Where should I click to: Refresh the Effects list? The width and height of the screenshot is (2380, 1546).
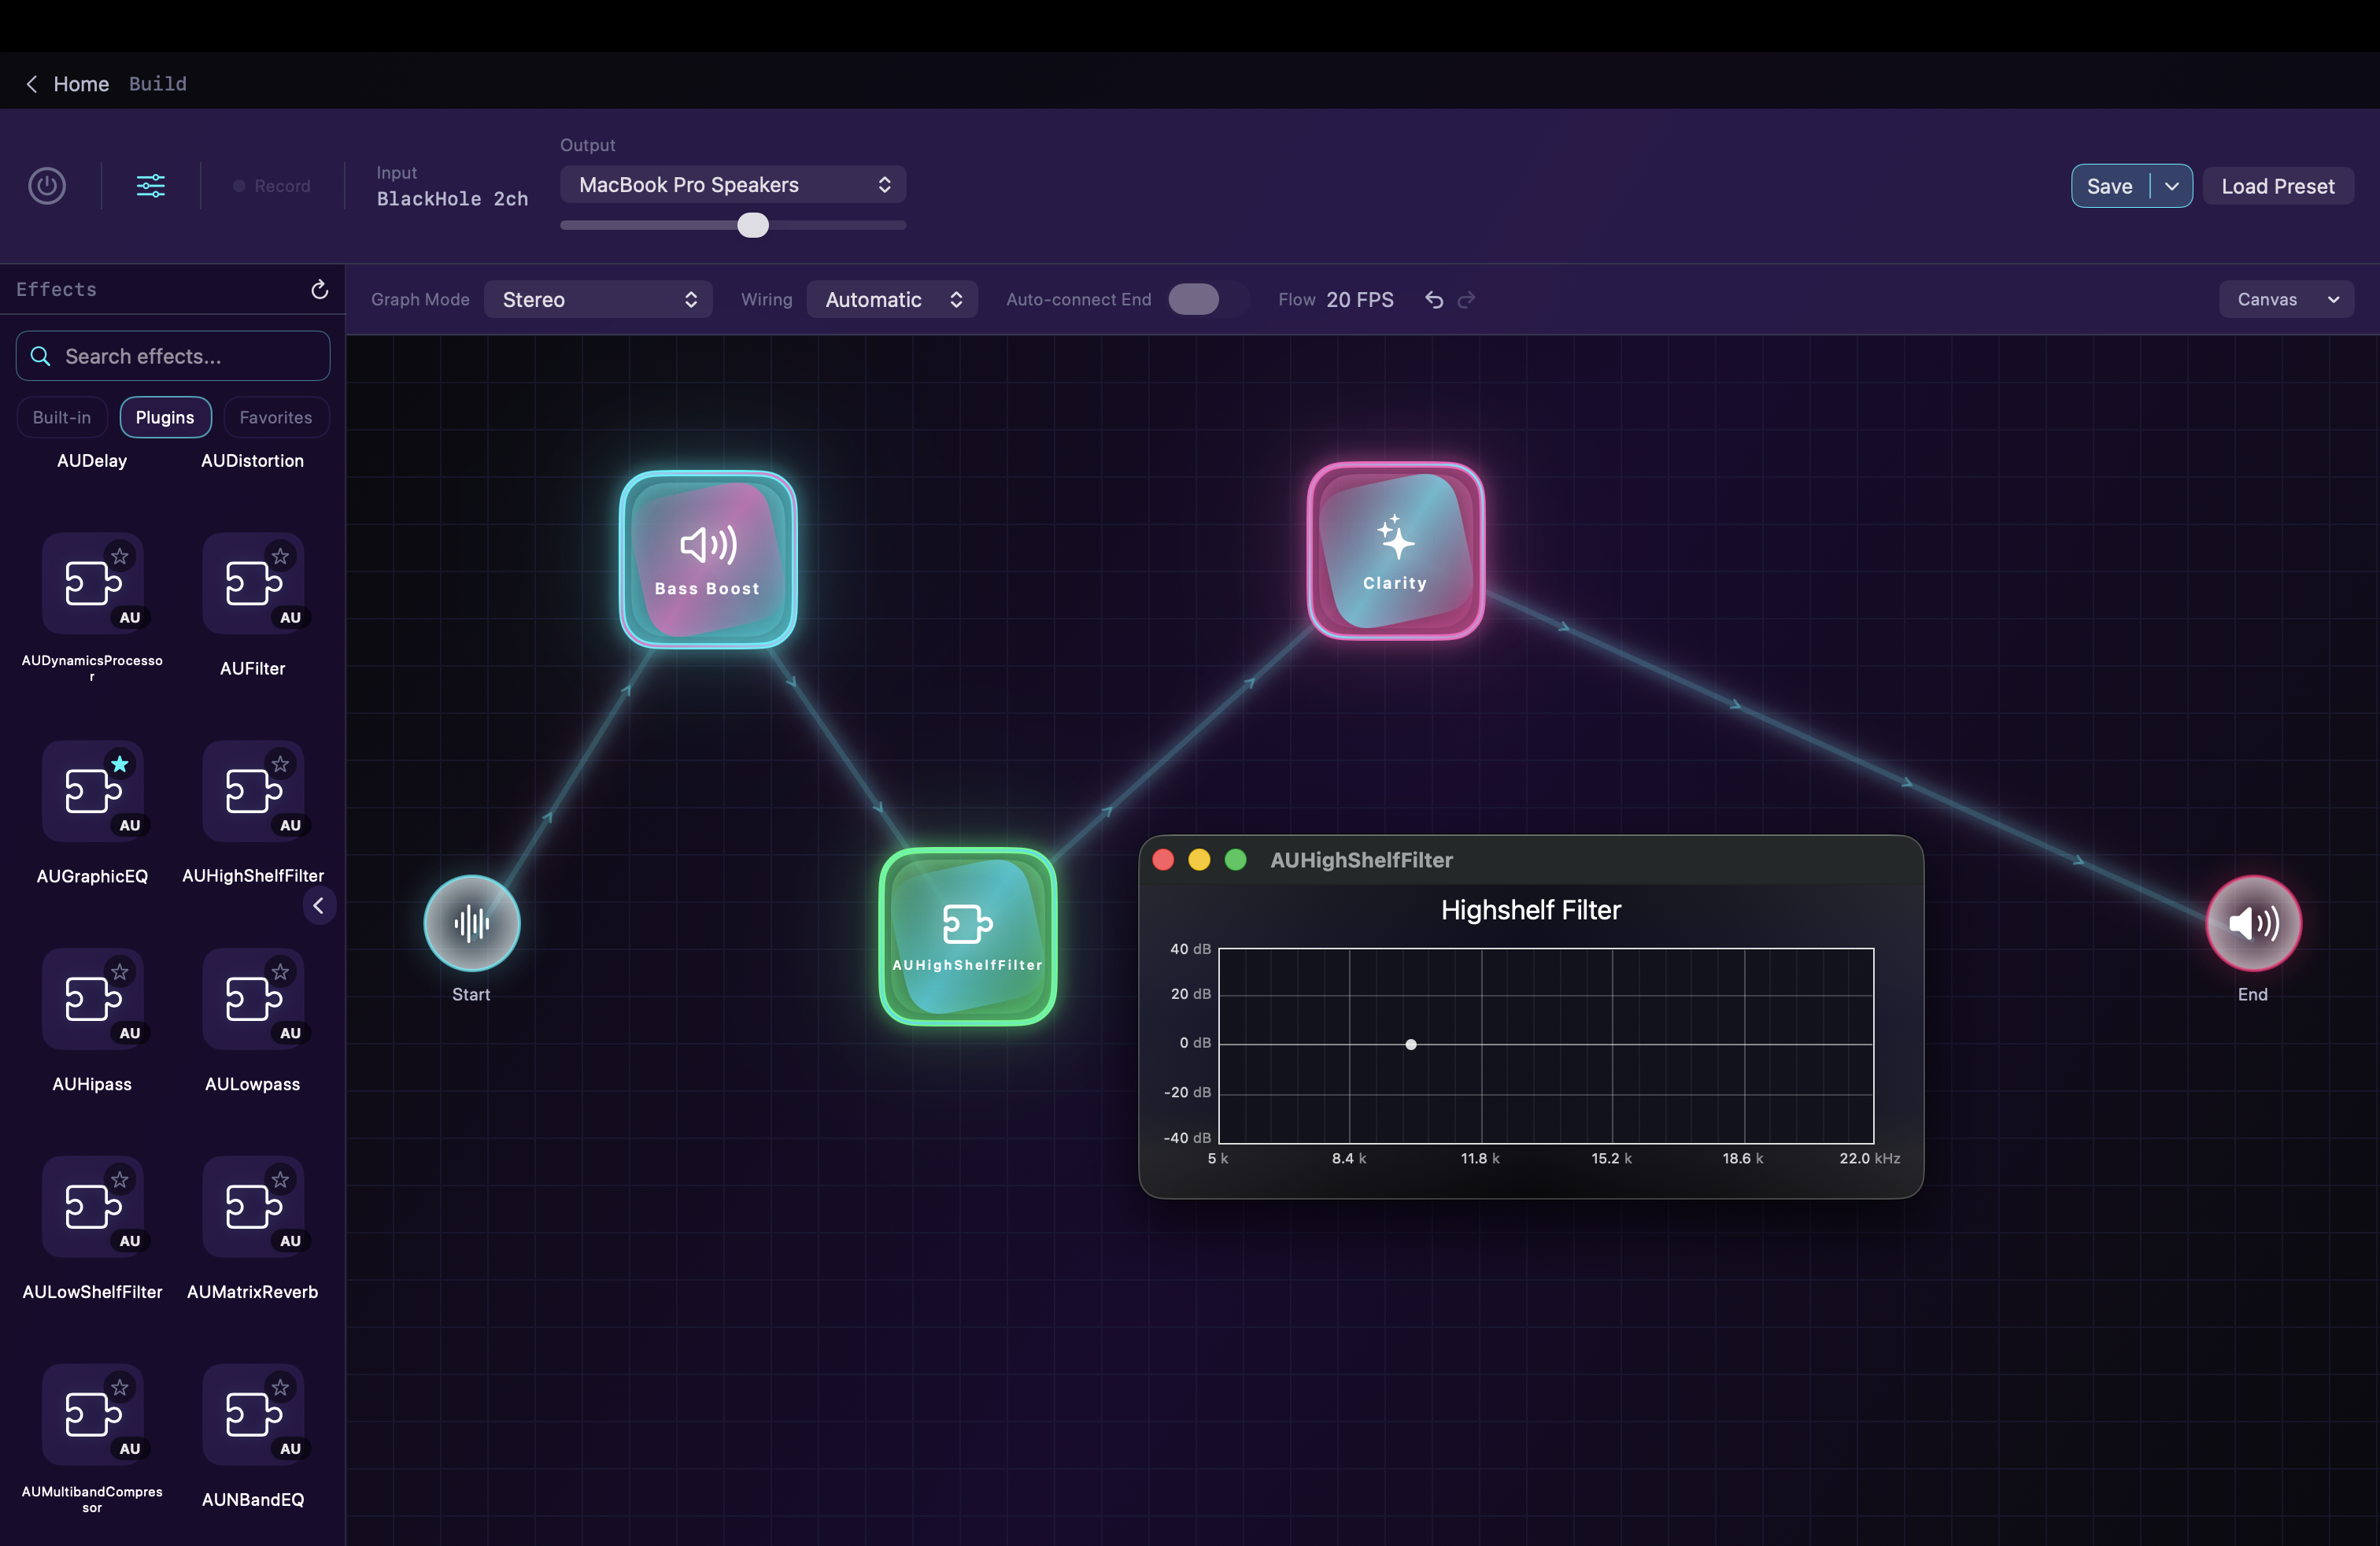click(318, 289)
